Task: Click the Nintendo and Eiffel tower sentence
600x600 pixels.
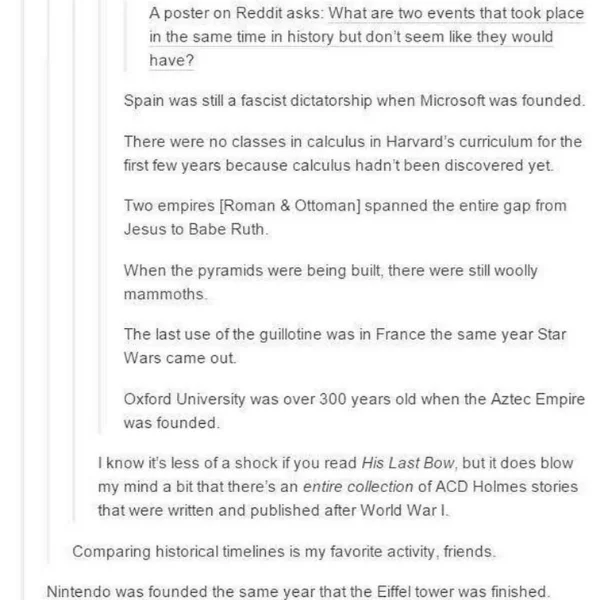Action: click(298, 592)
